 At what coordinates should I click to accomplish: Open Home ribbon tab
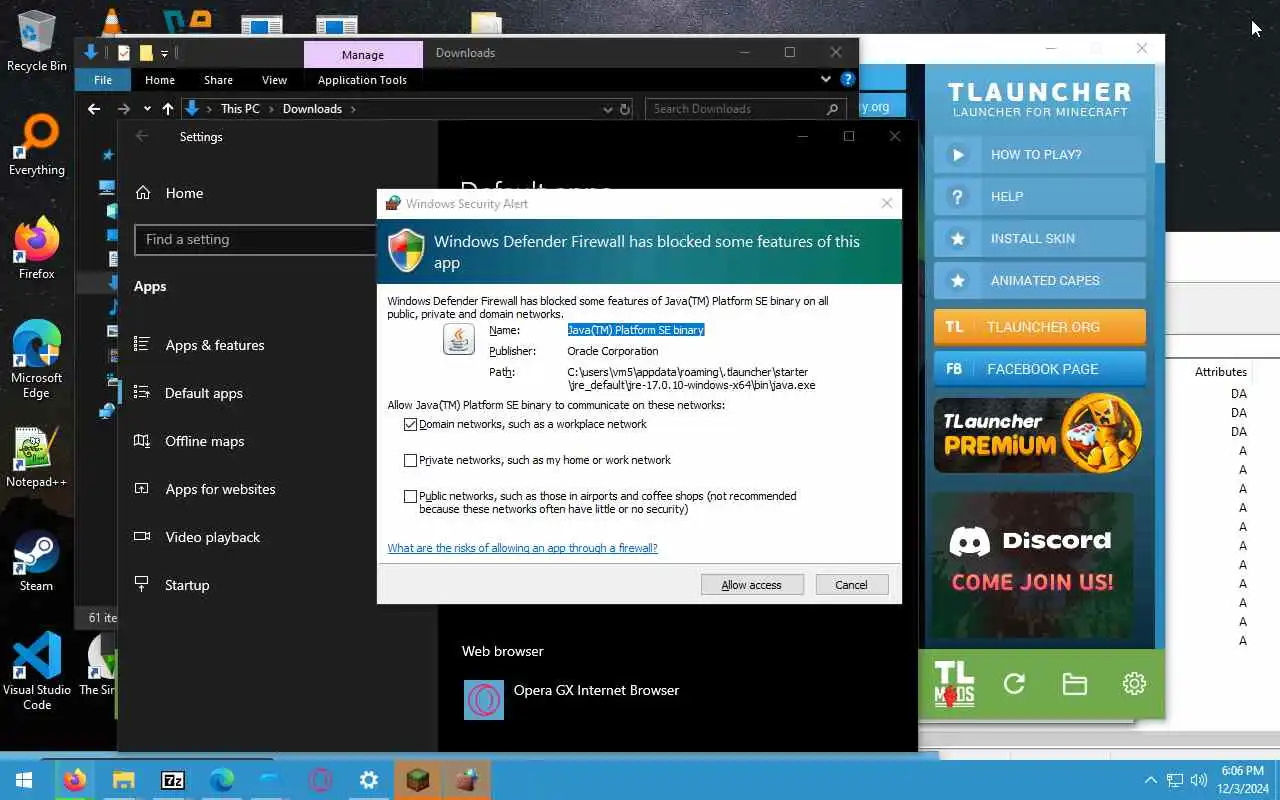(160, 80)
